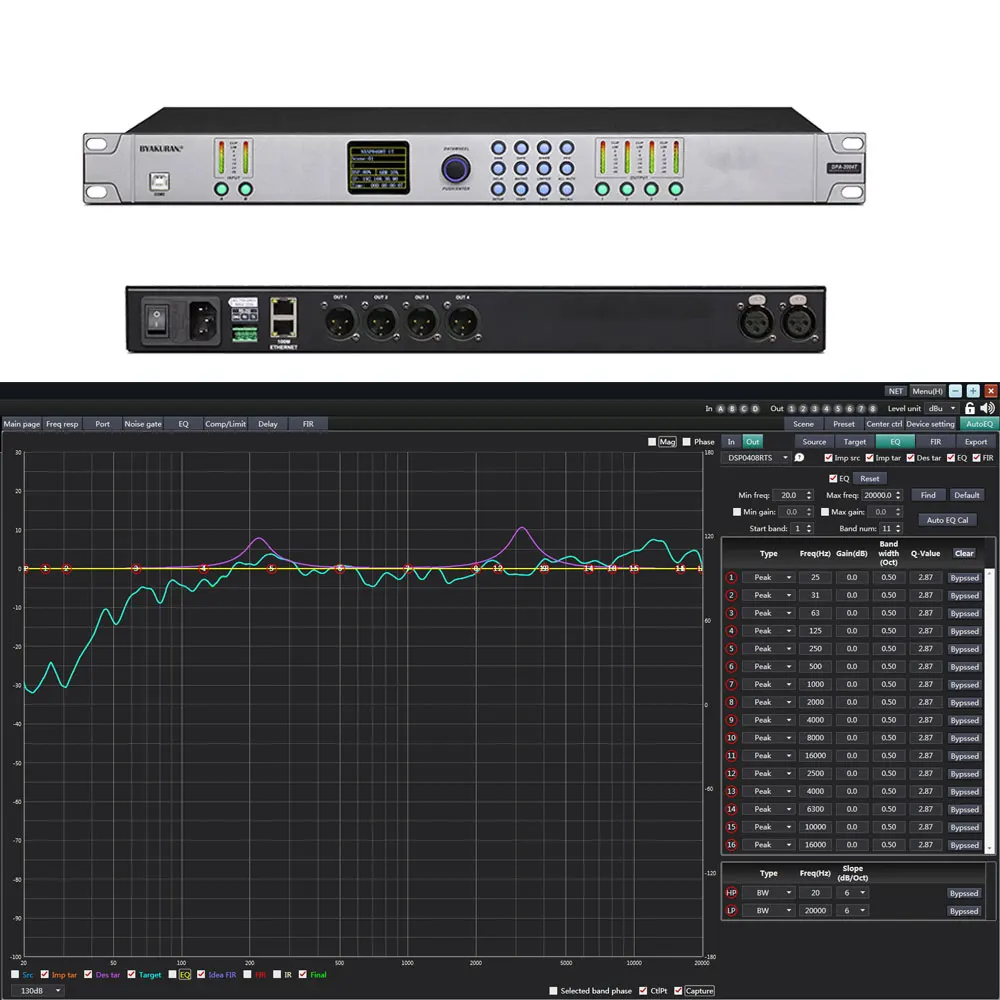Viewport: 1000px width, 1000px height.
Task: Open the 130dB range dropdown
Action: 39,991
